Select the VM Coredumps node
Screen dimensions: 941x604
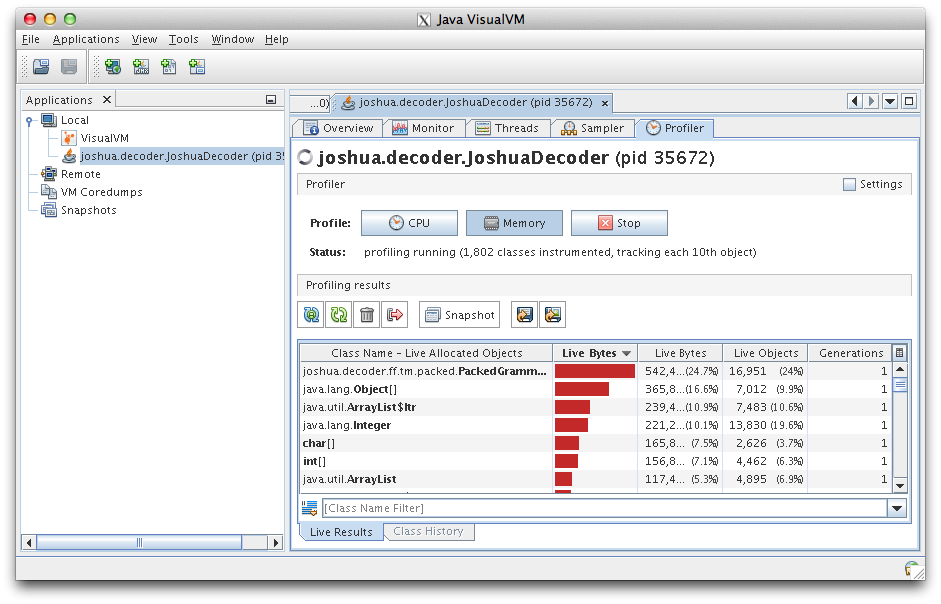point(101,192)
